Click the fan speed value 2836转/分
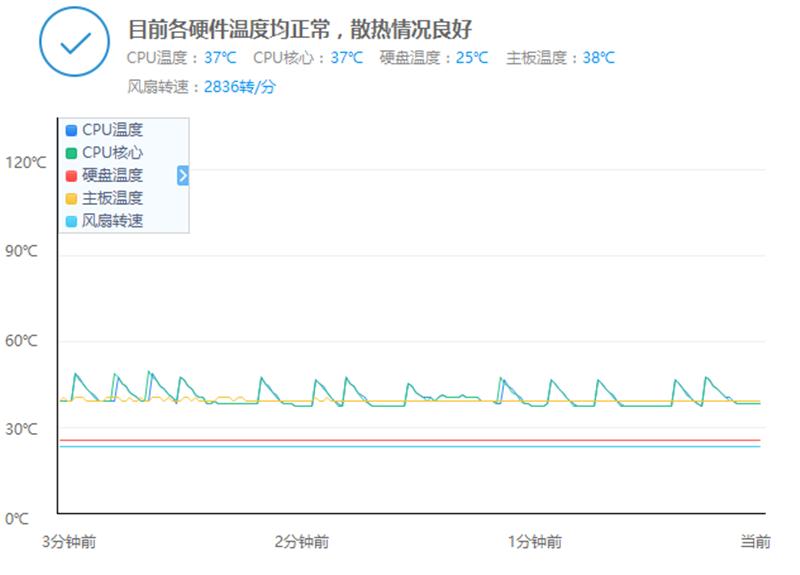This screenshot has width=800, height=575. [x=239, y=86]
